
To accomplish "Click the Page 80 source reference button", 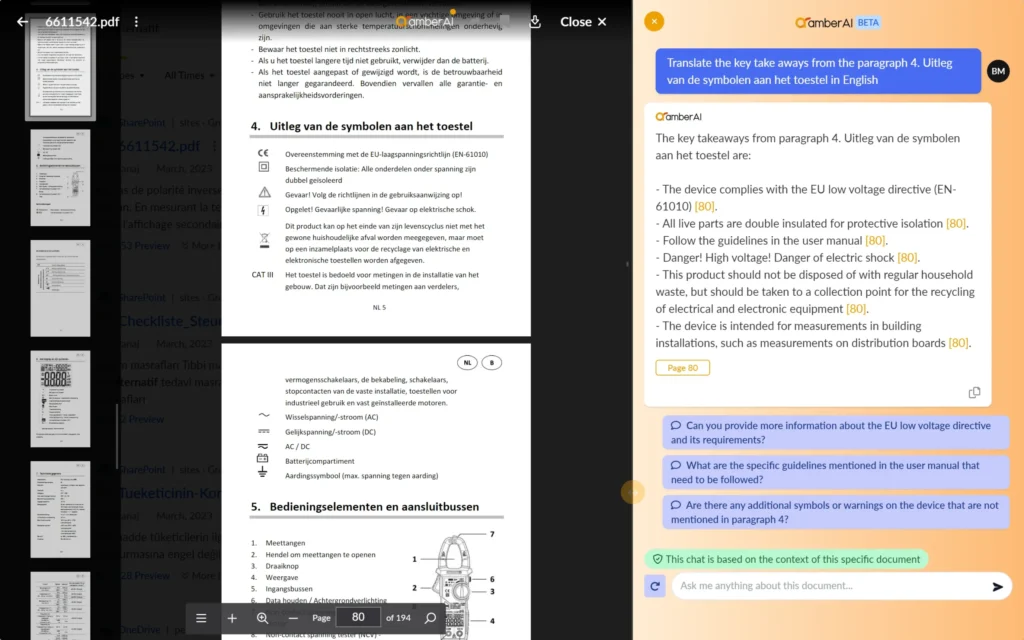I will point(683,368).
